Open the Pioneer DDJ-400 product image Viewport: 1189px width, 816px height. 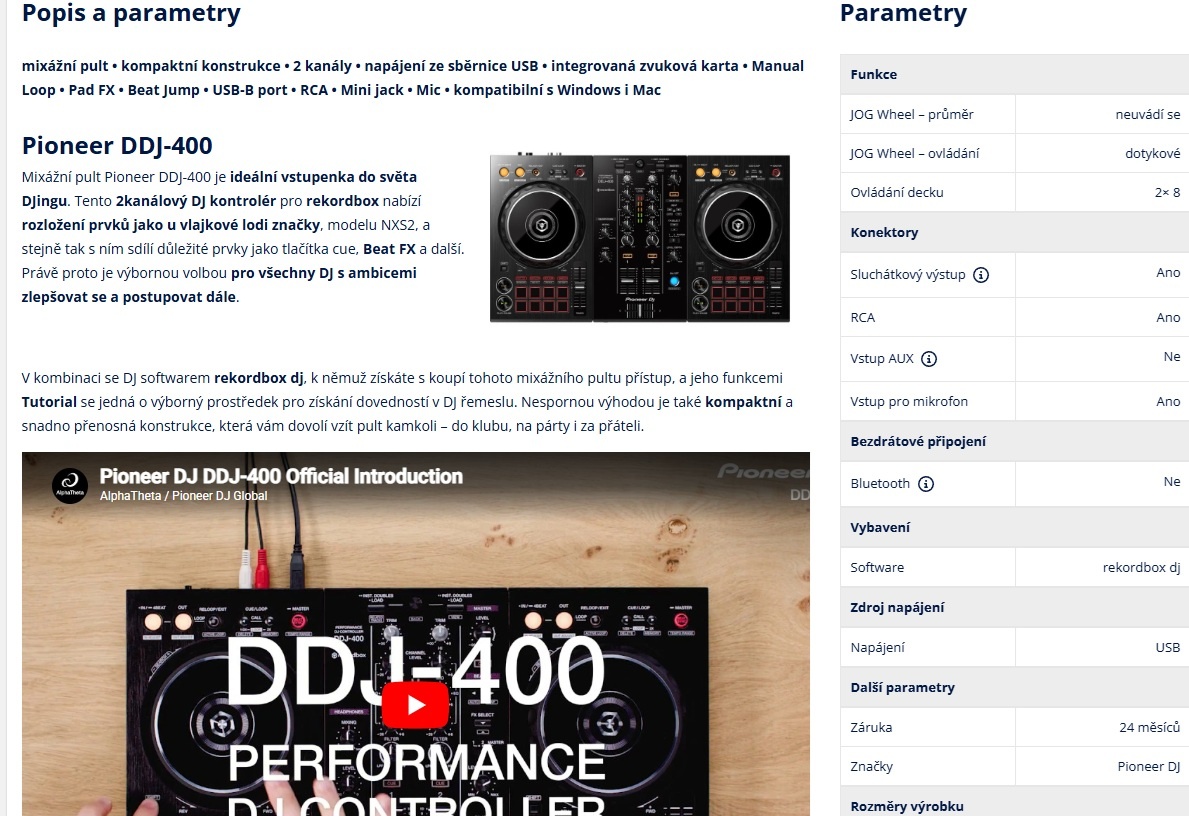pyautogui.click(x=640, y=238)
